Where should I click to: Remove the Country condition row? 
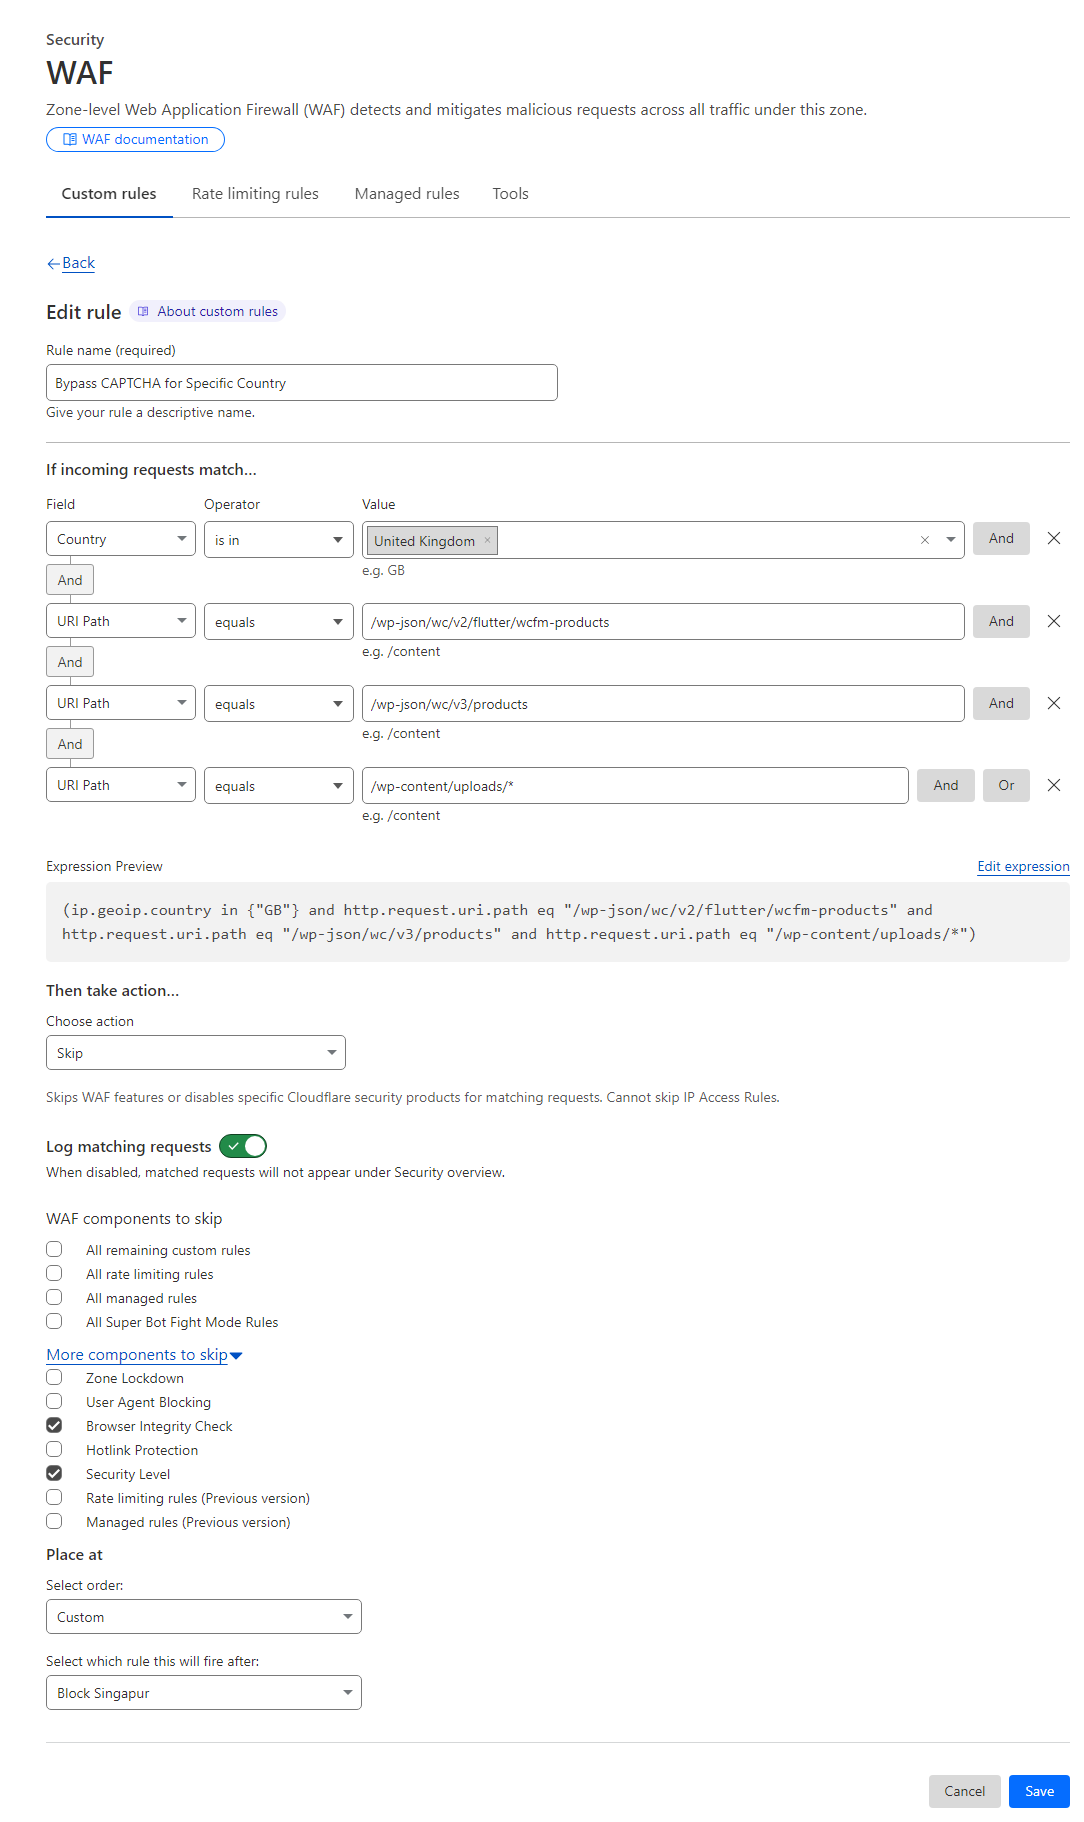1054,539
